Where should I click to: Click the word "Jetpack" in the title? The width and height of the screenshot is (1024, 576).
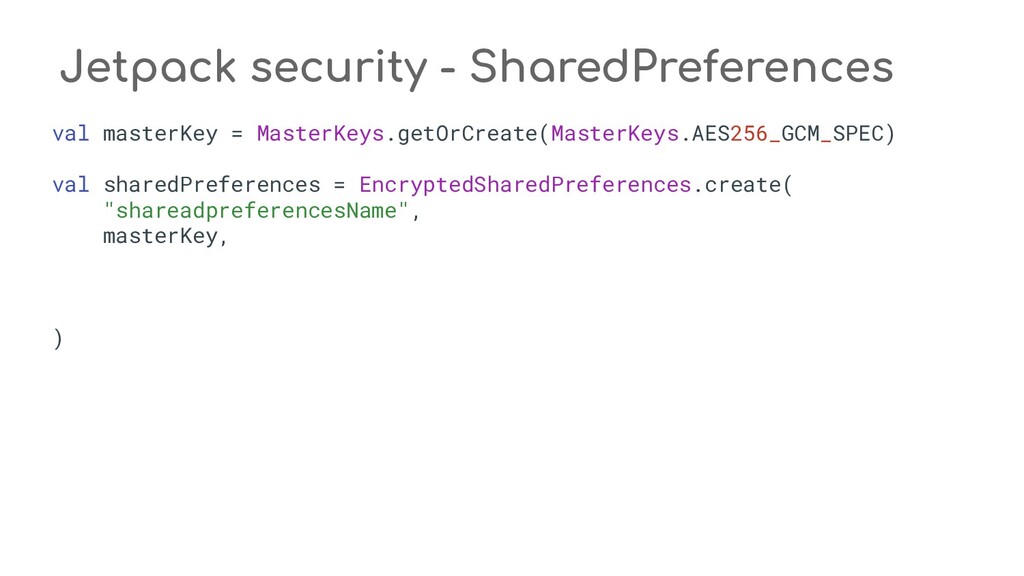tap(147, 68)
